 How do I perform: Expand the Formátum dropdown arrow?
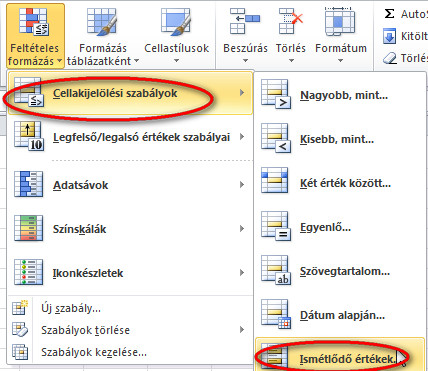[340, 61]
